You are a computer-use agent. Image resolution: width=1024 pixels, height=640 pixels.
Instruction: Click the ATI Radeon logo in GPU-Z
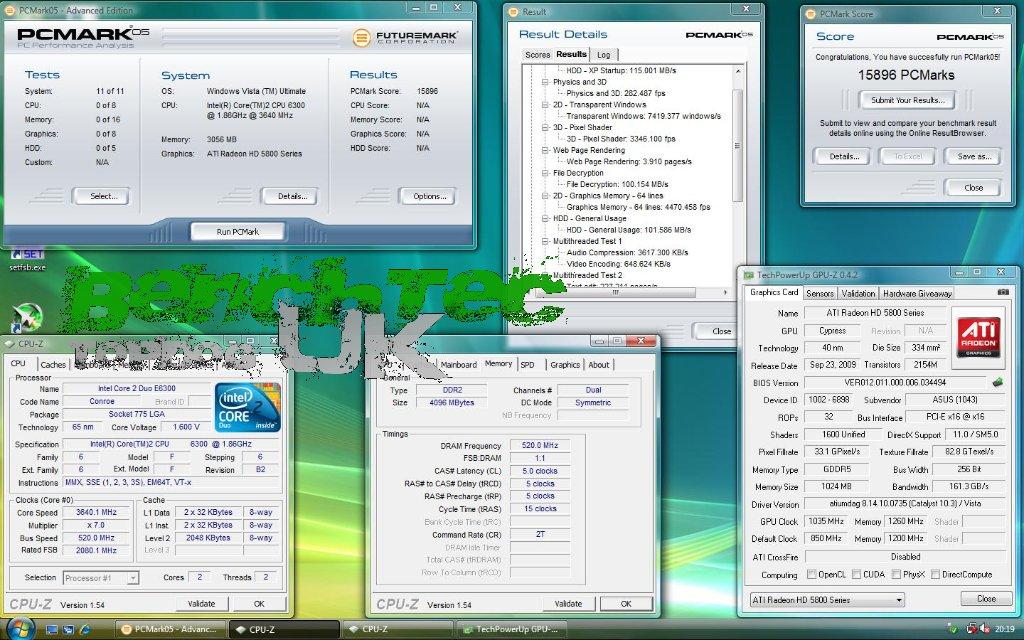(x=978, y=336)
